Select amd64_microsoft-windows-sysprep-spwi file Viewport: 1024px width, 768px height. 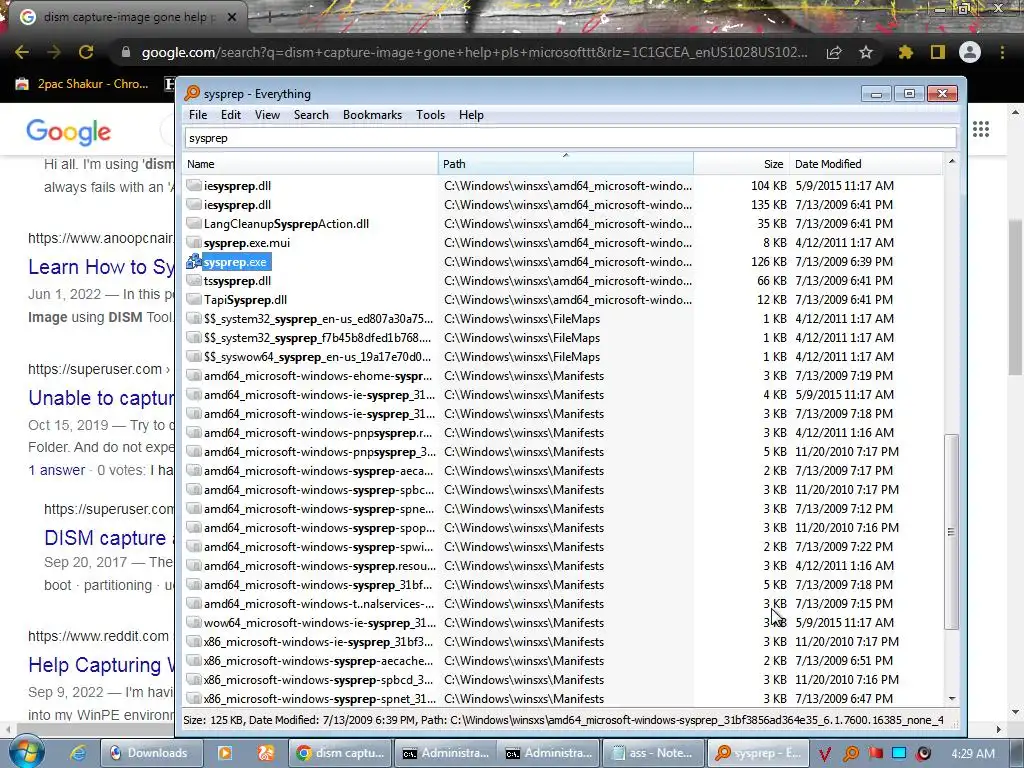coord(317,547)
